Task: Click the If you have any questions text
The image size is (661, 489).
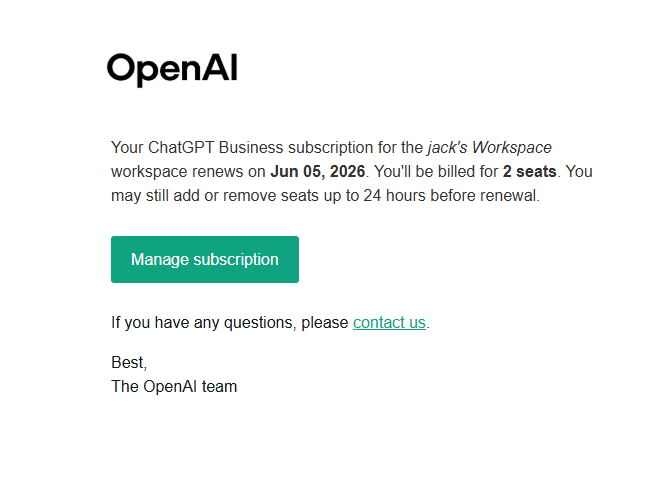Action: click(204, 322)
